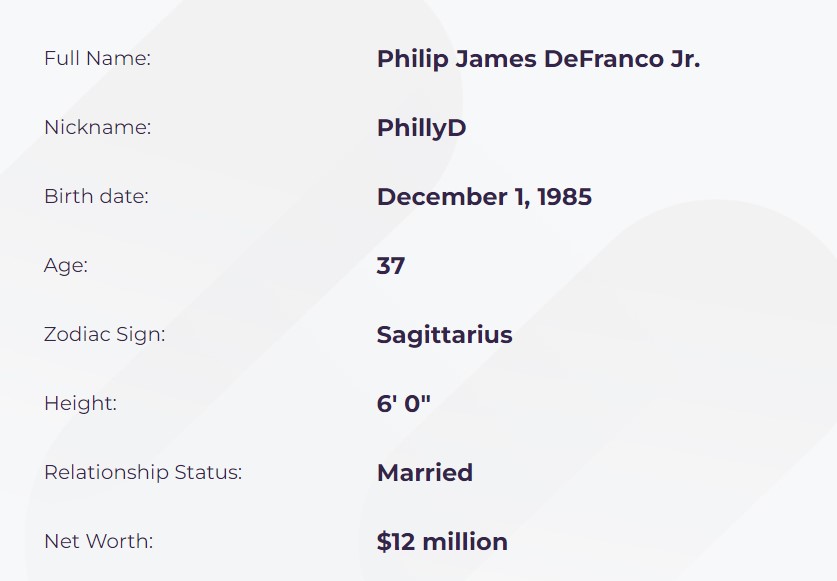Click the $12 million value
837x581 pixels.
[442, 541]
